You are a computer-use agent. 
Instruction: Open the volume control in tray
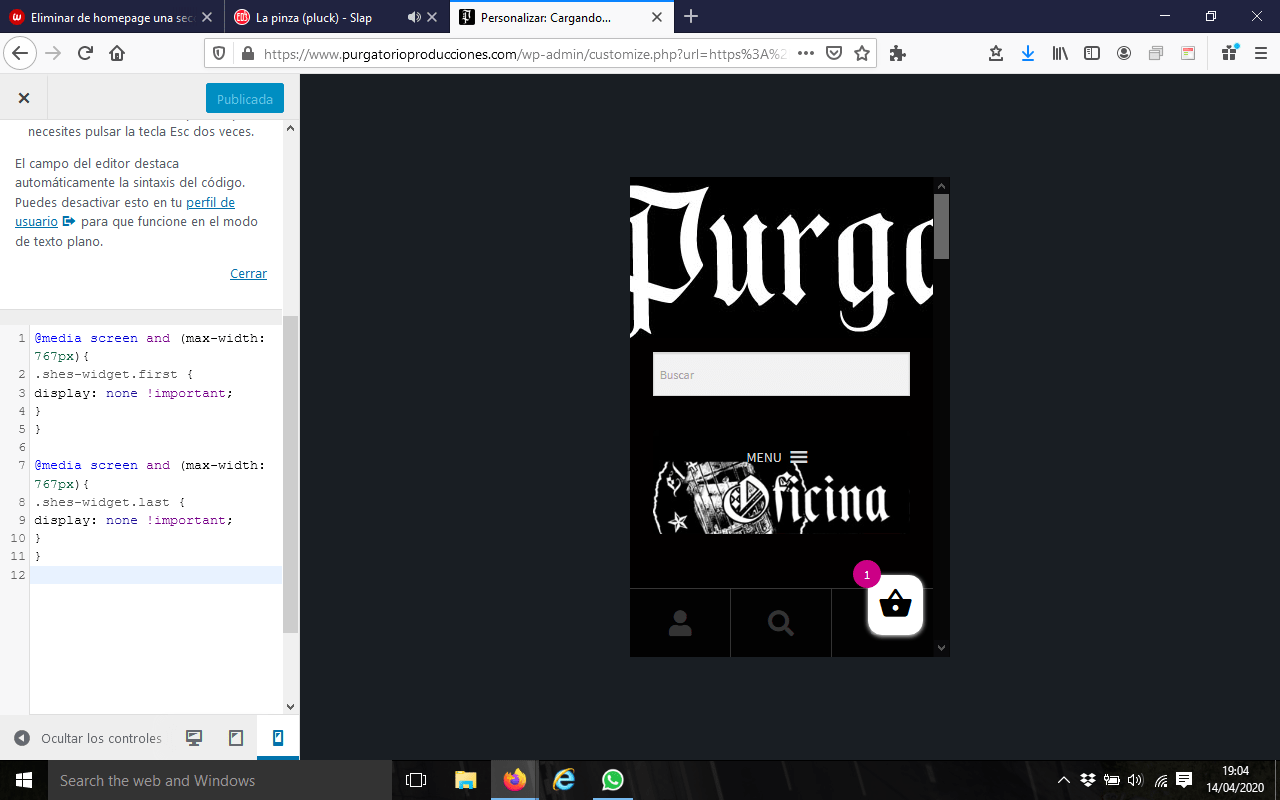click(x=1135, y=780)
